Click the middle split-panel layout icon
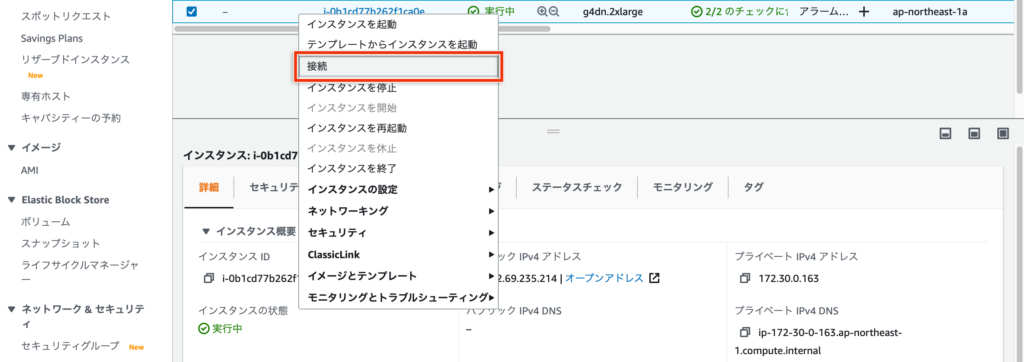Image resolution: width=1024 pixels, height=362 pixels. 974,133
